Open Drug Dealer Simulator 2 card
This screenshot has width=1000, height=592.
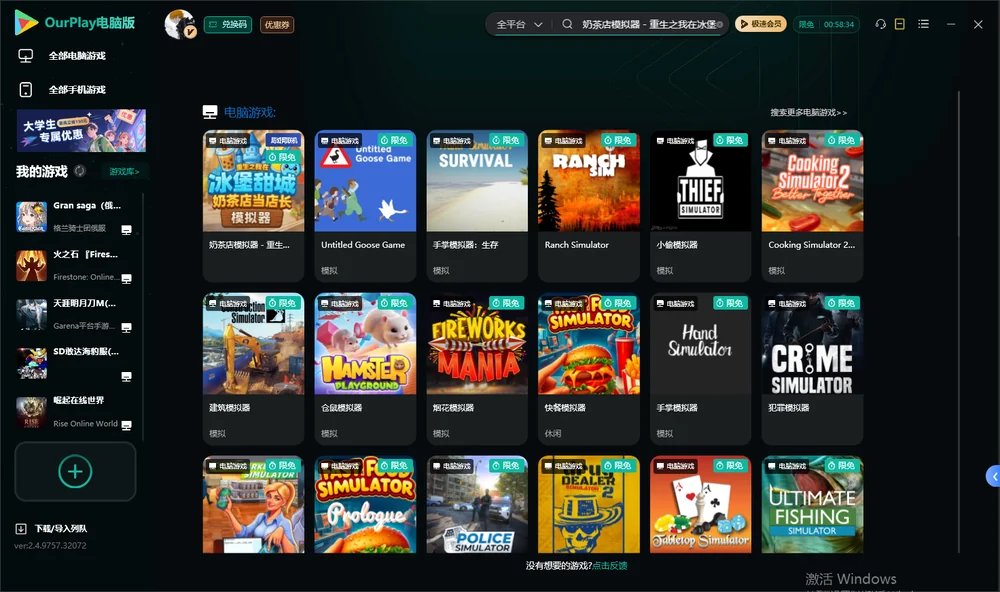coord(589,504)
